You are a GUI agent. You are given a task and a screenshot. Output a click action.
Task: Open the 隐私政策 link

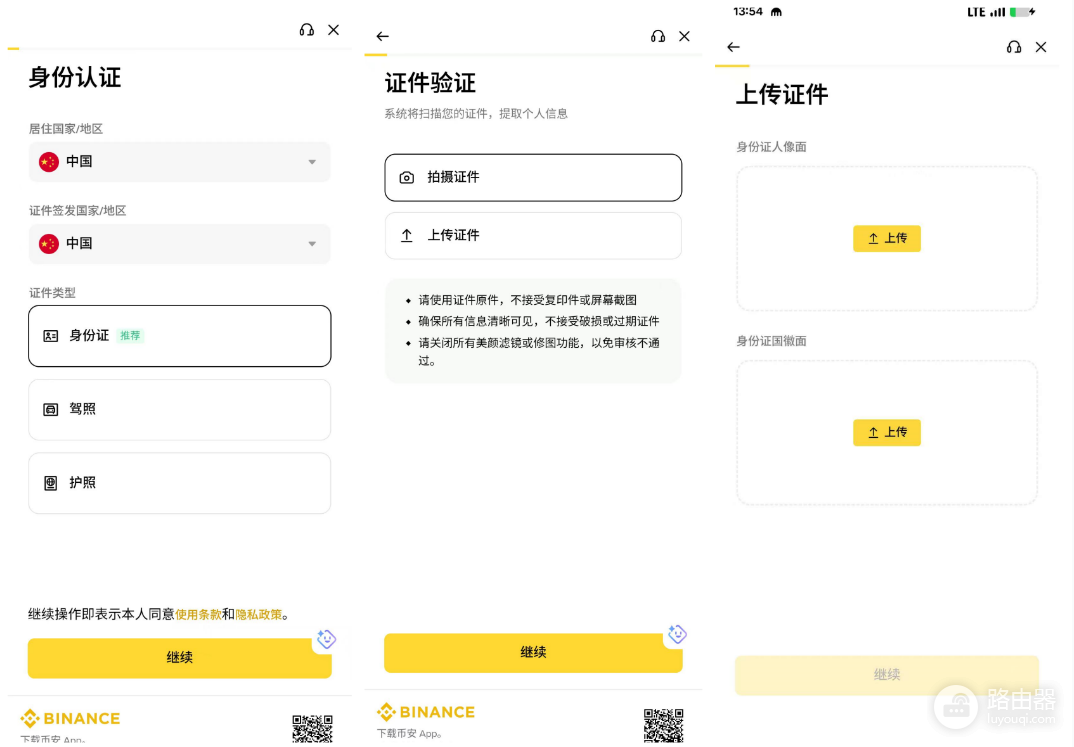point(259,614)
